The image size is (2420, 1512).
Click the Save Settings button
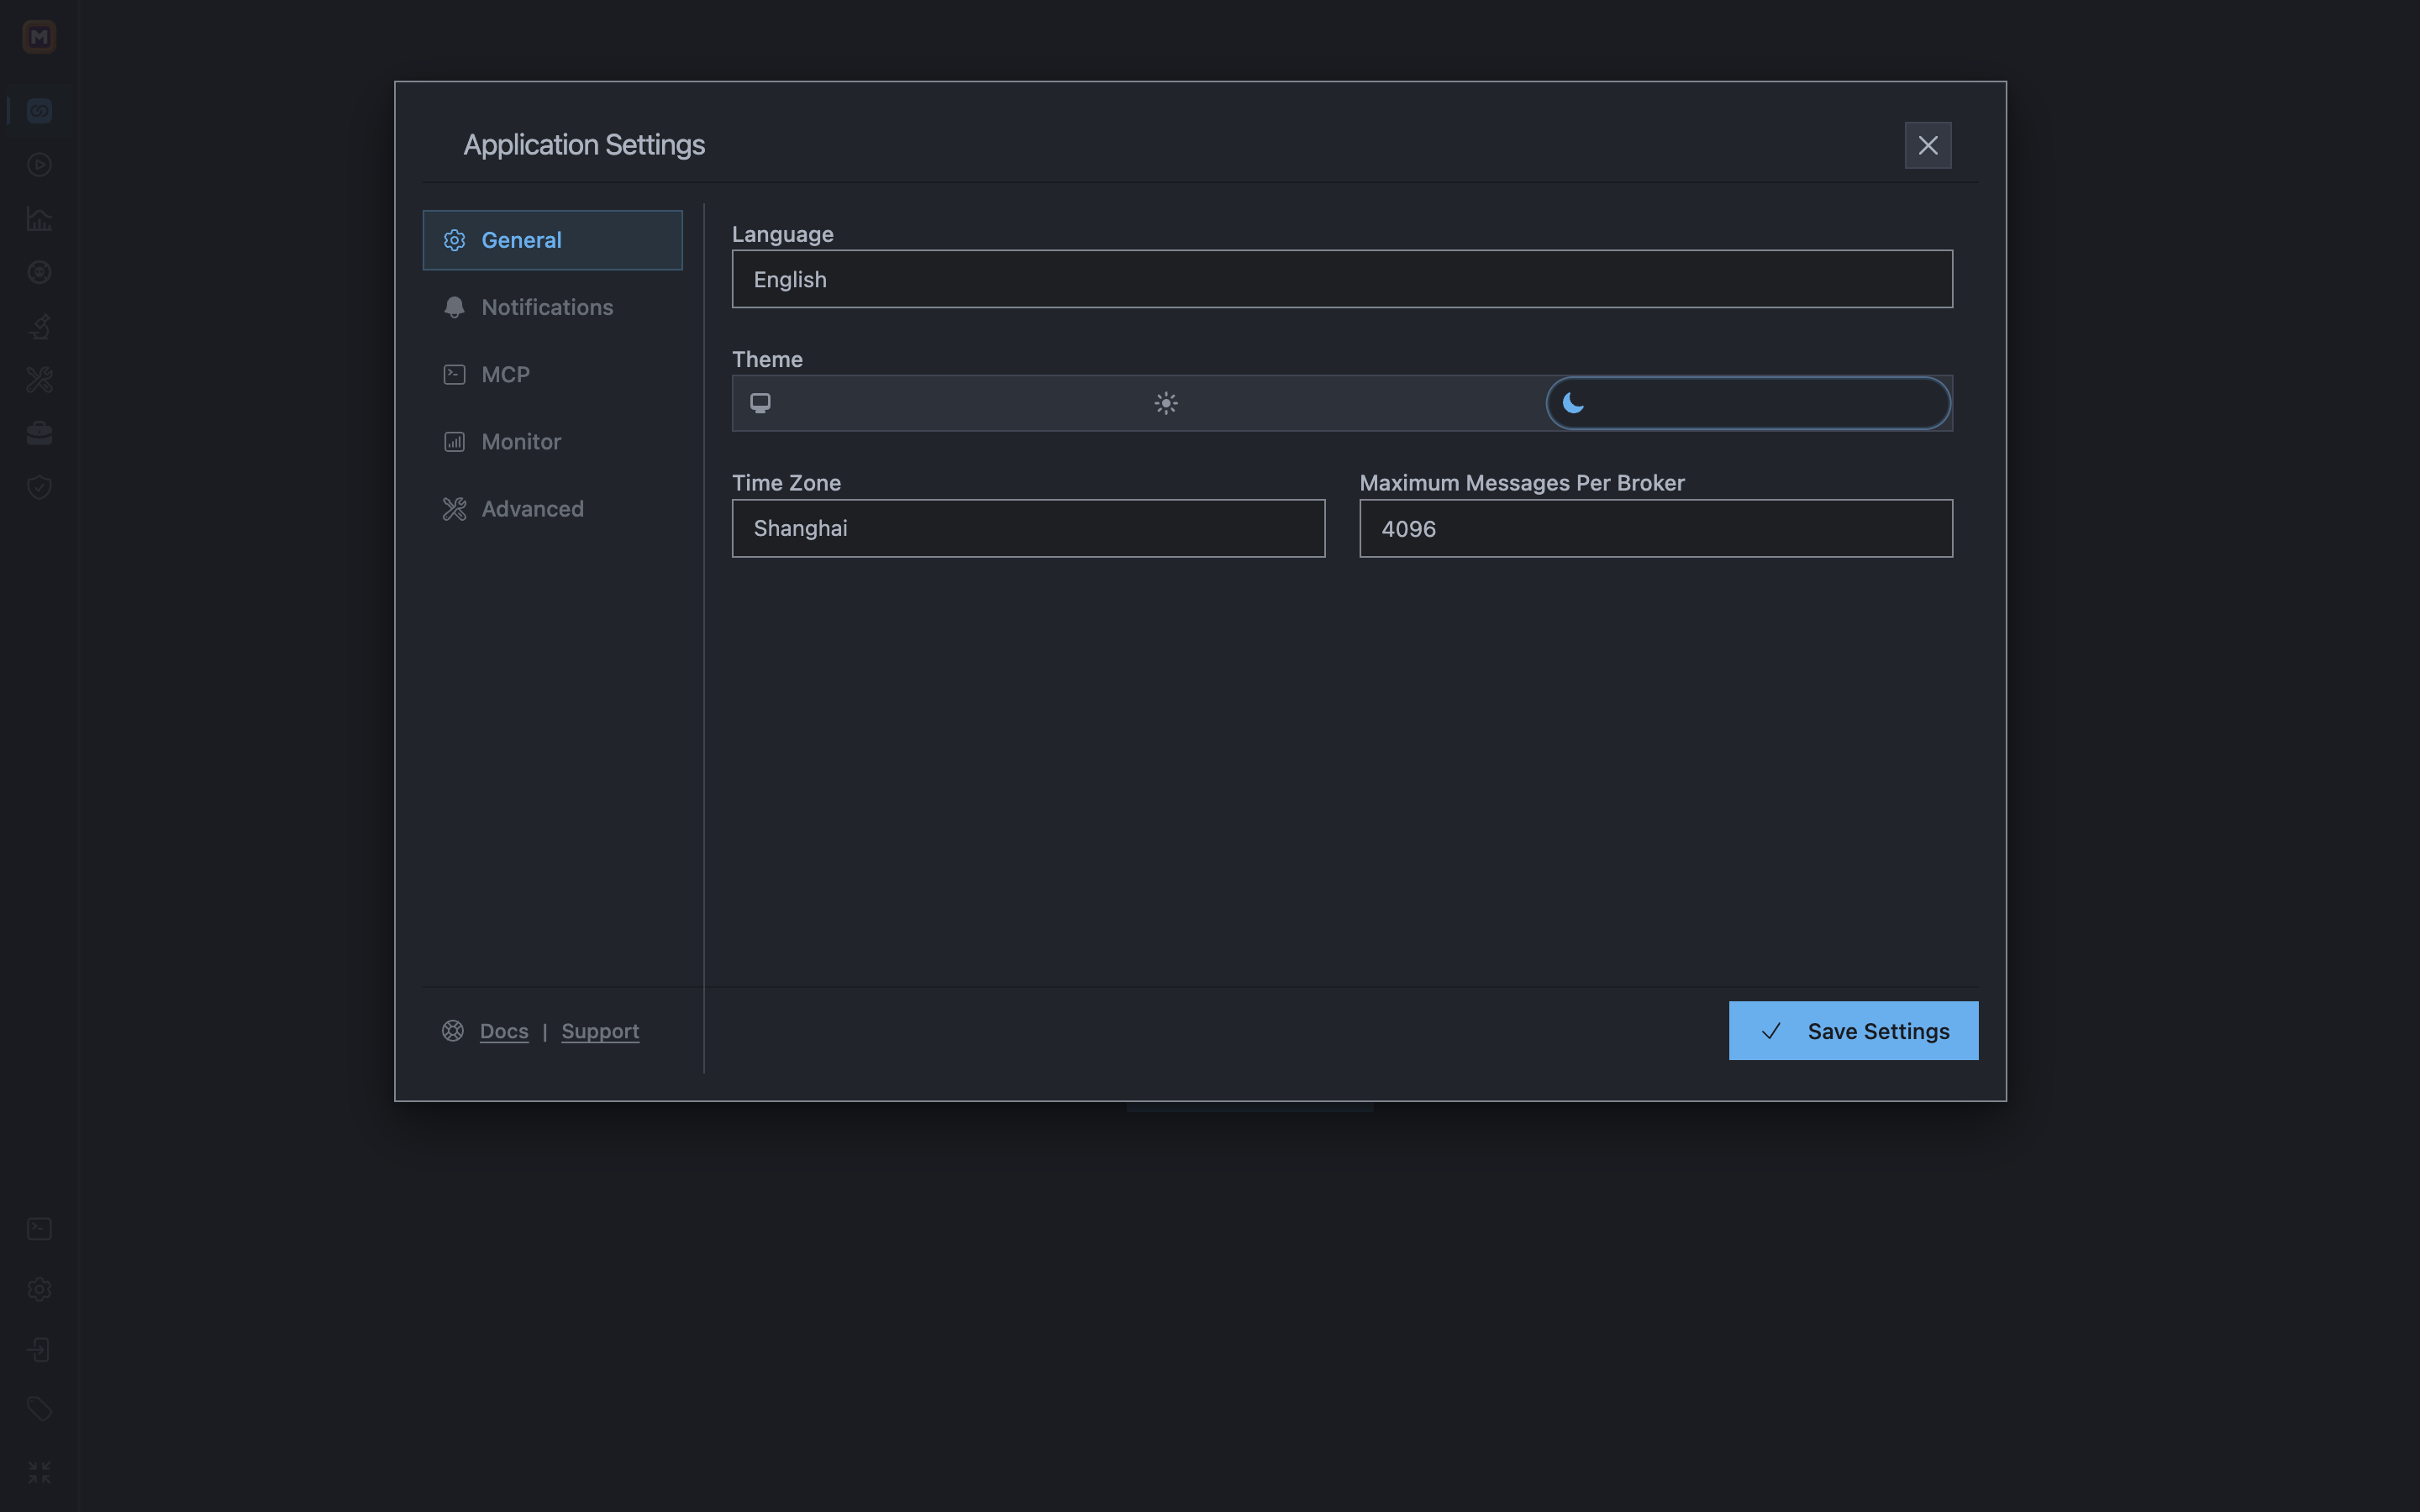(1853, 1031)
